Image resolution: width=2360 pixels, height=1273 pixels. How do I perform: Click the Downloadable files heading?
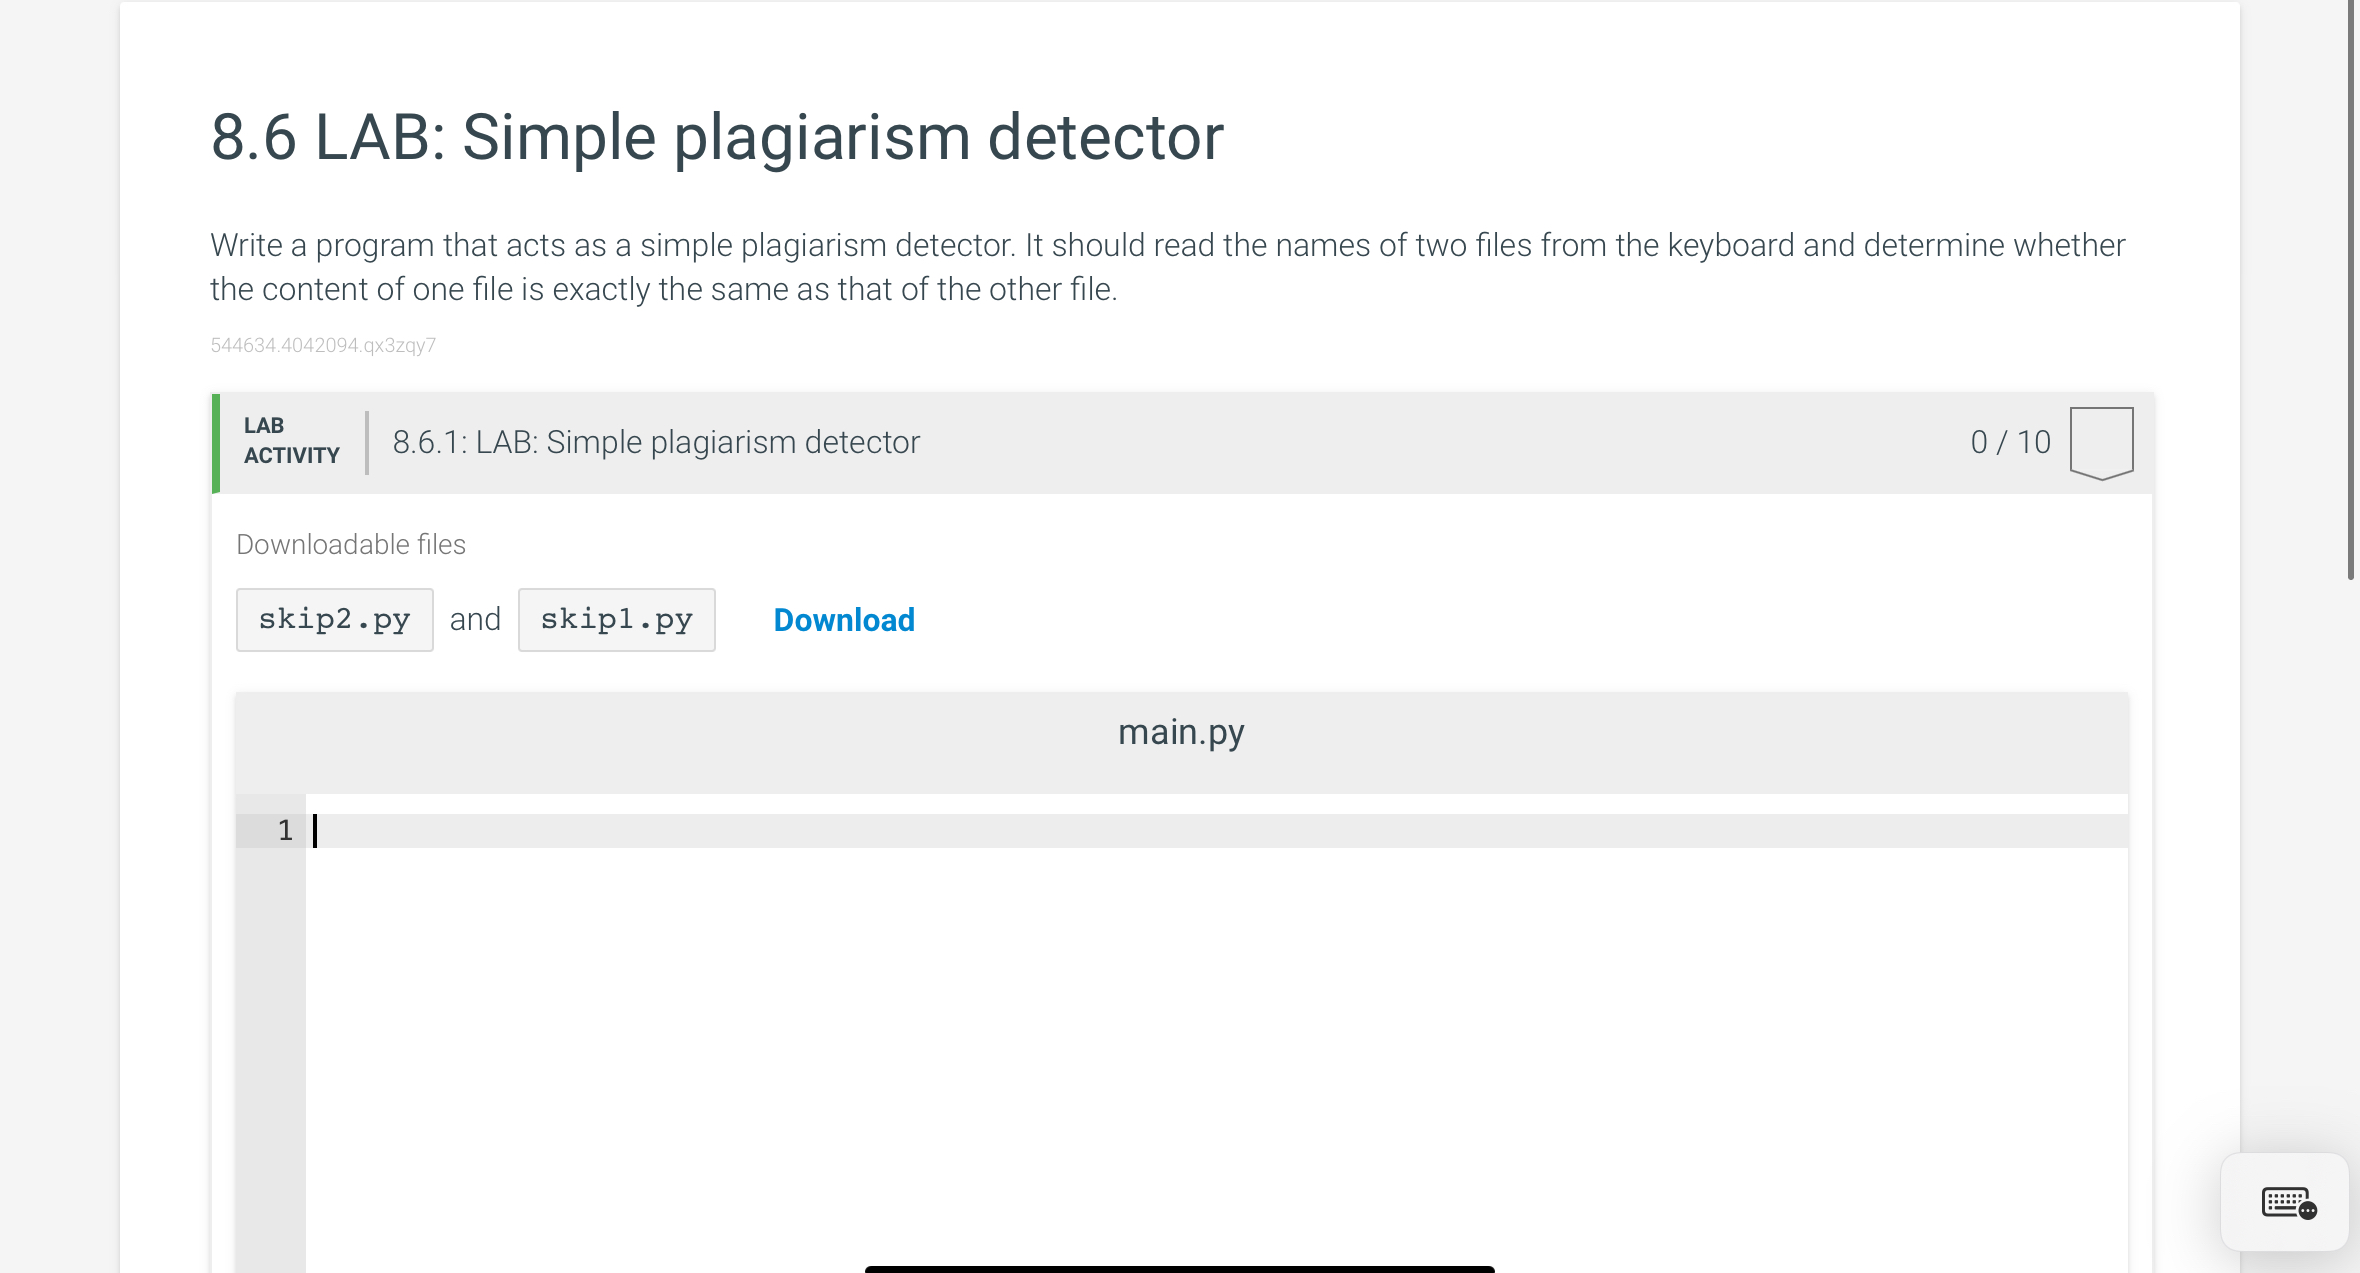pos(350,544)
